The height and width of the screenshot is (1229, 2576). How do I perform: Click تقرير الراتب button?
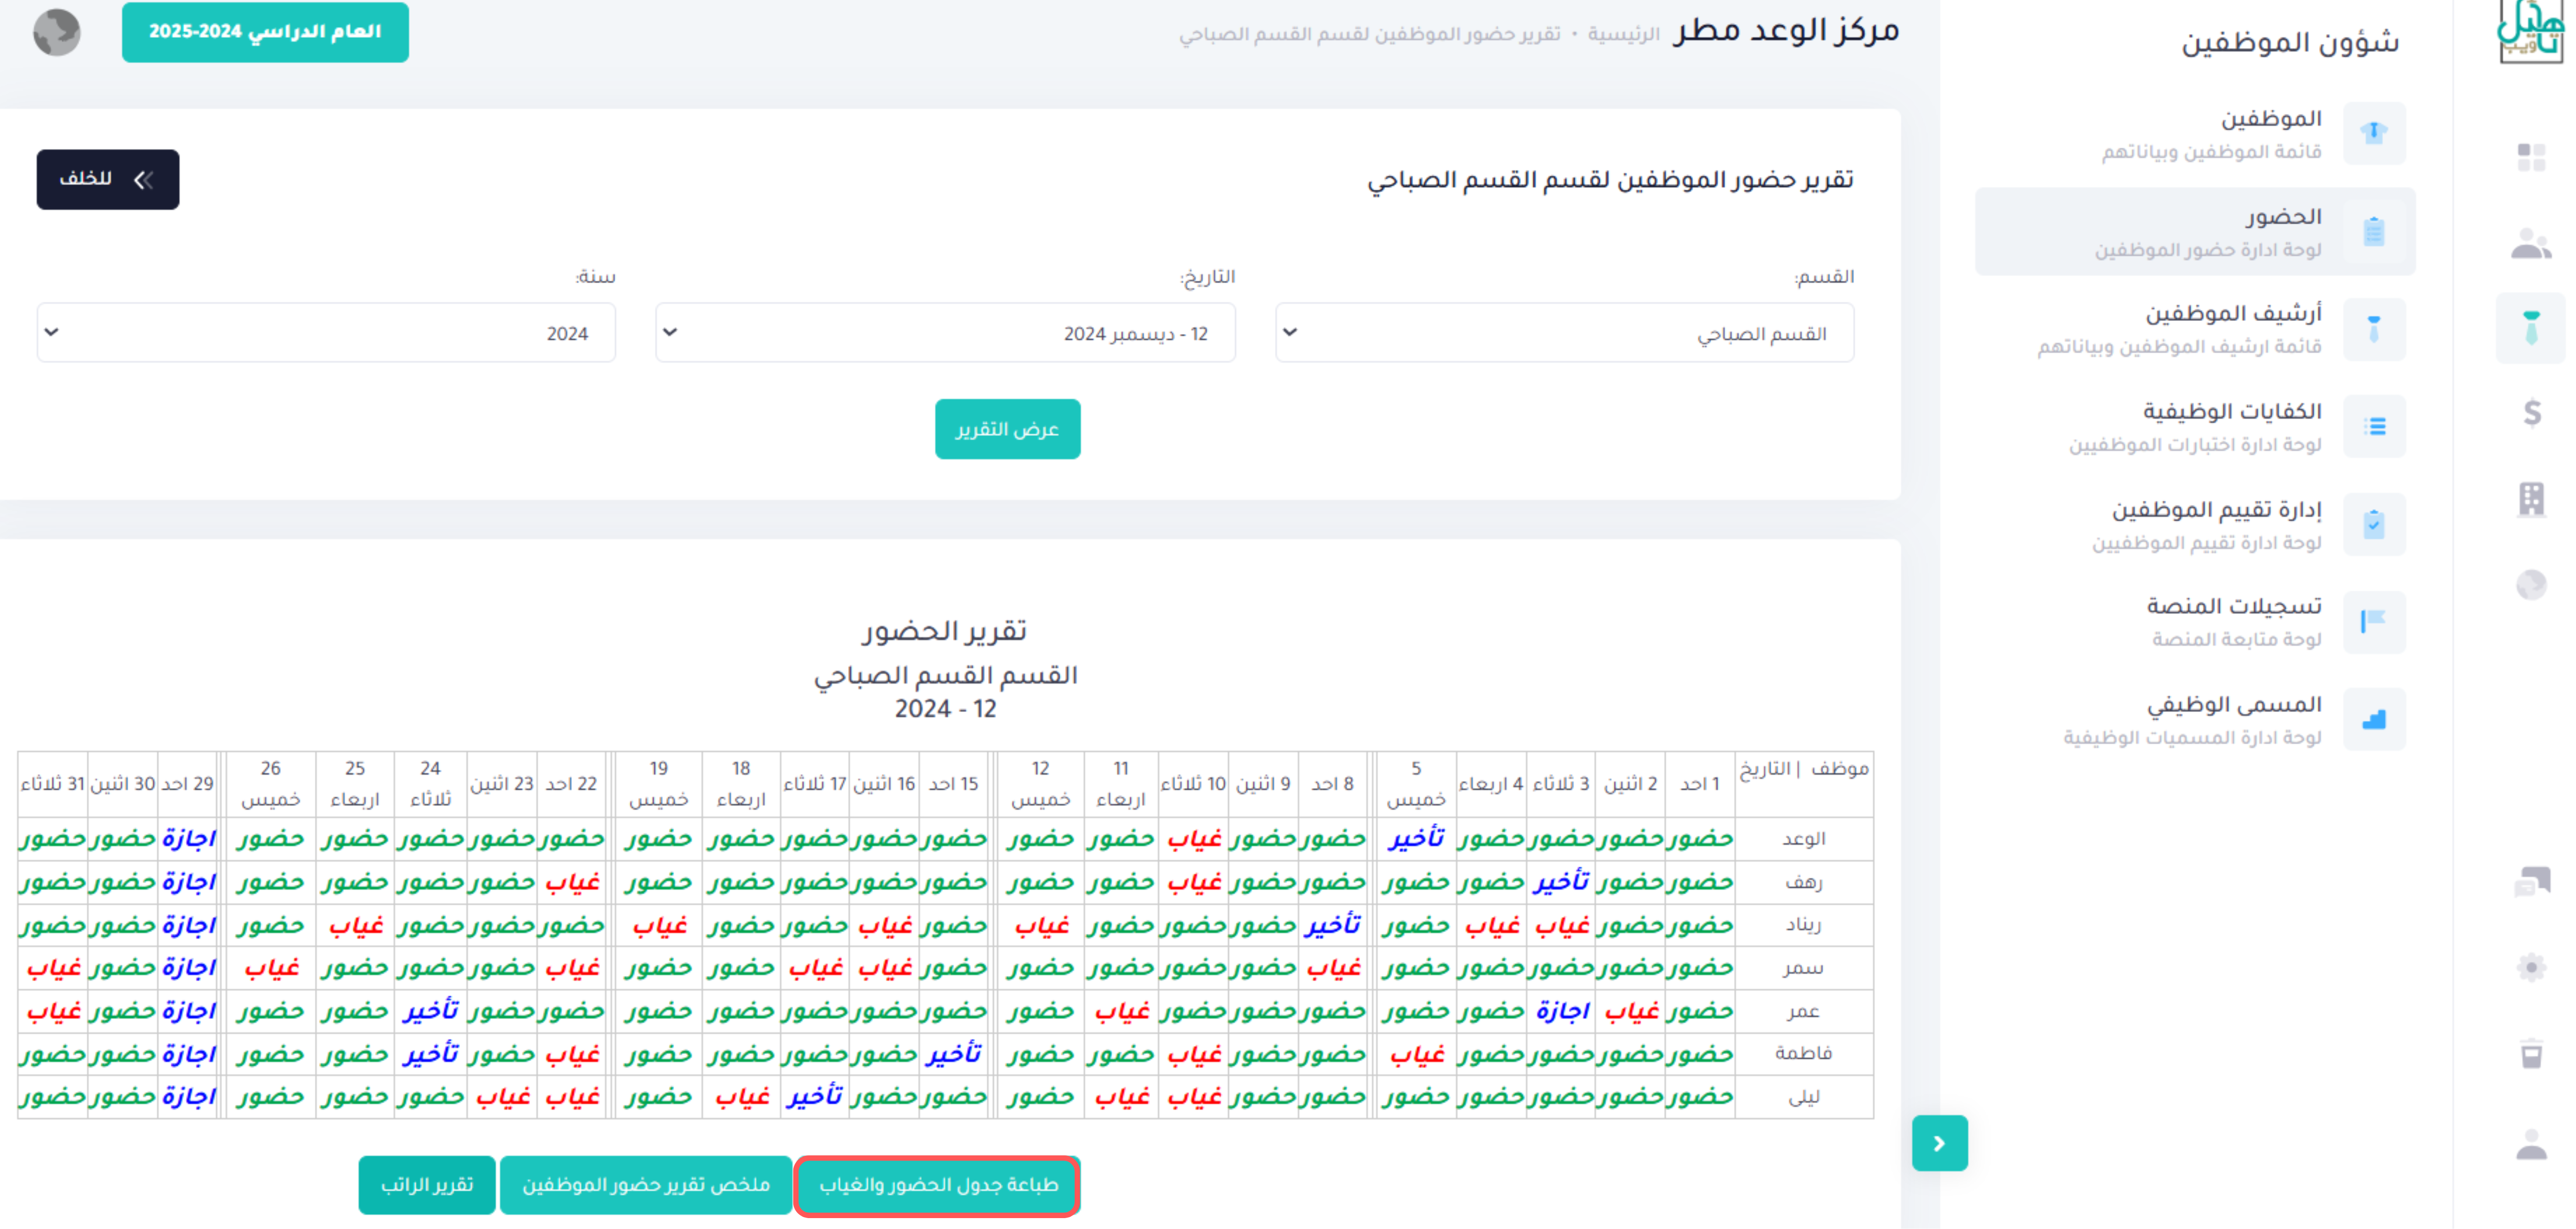pos(427,1185)
